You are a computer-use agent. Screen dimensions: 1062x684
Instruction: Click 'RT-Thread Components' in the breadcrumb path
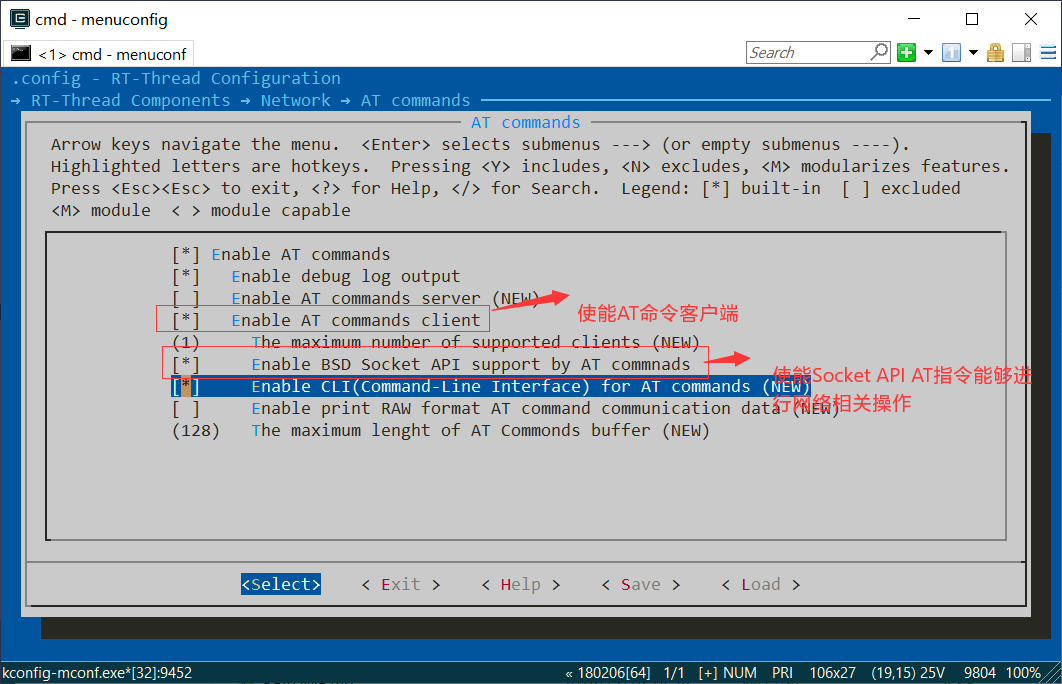click(x=131, y=101)
